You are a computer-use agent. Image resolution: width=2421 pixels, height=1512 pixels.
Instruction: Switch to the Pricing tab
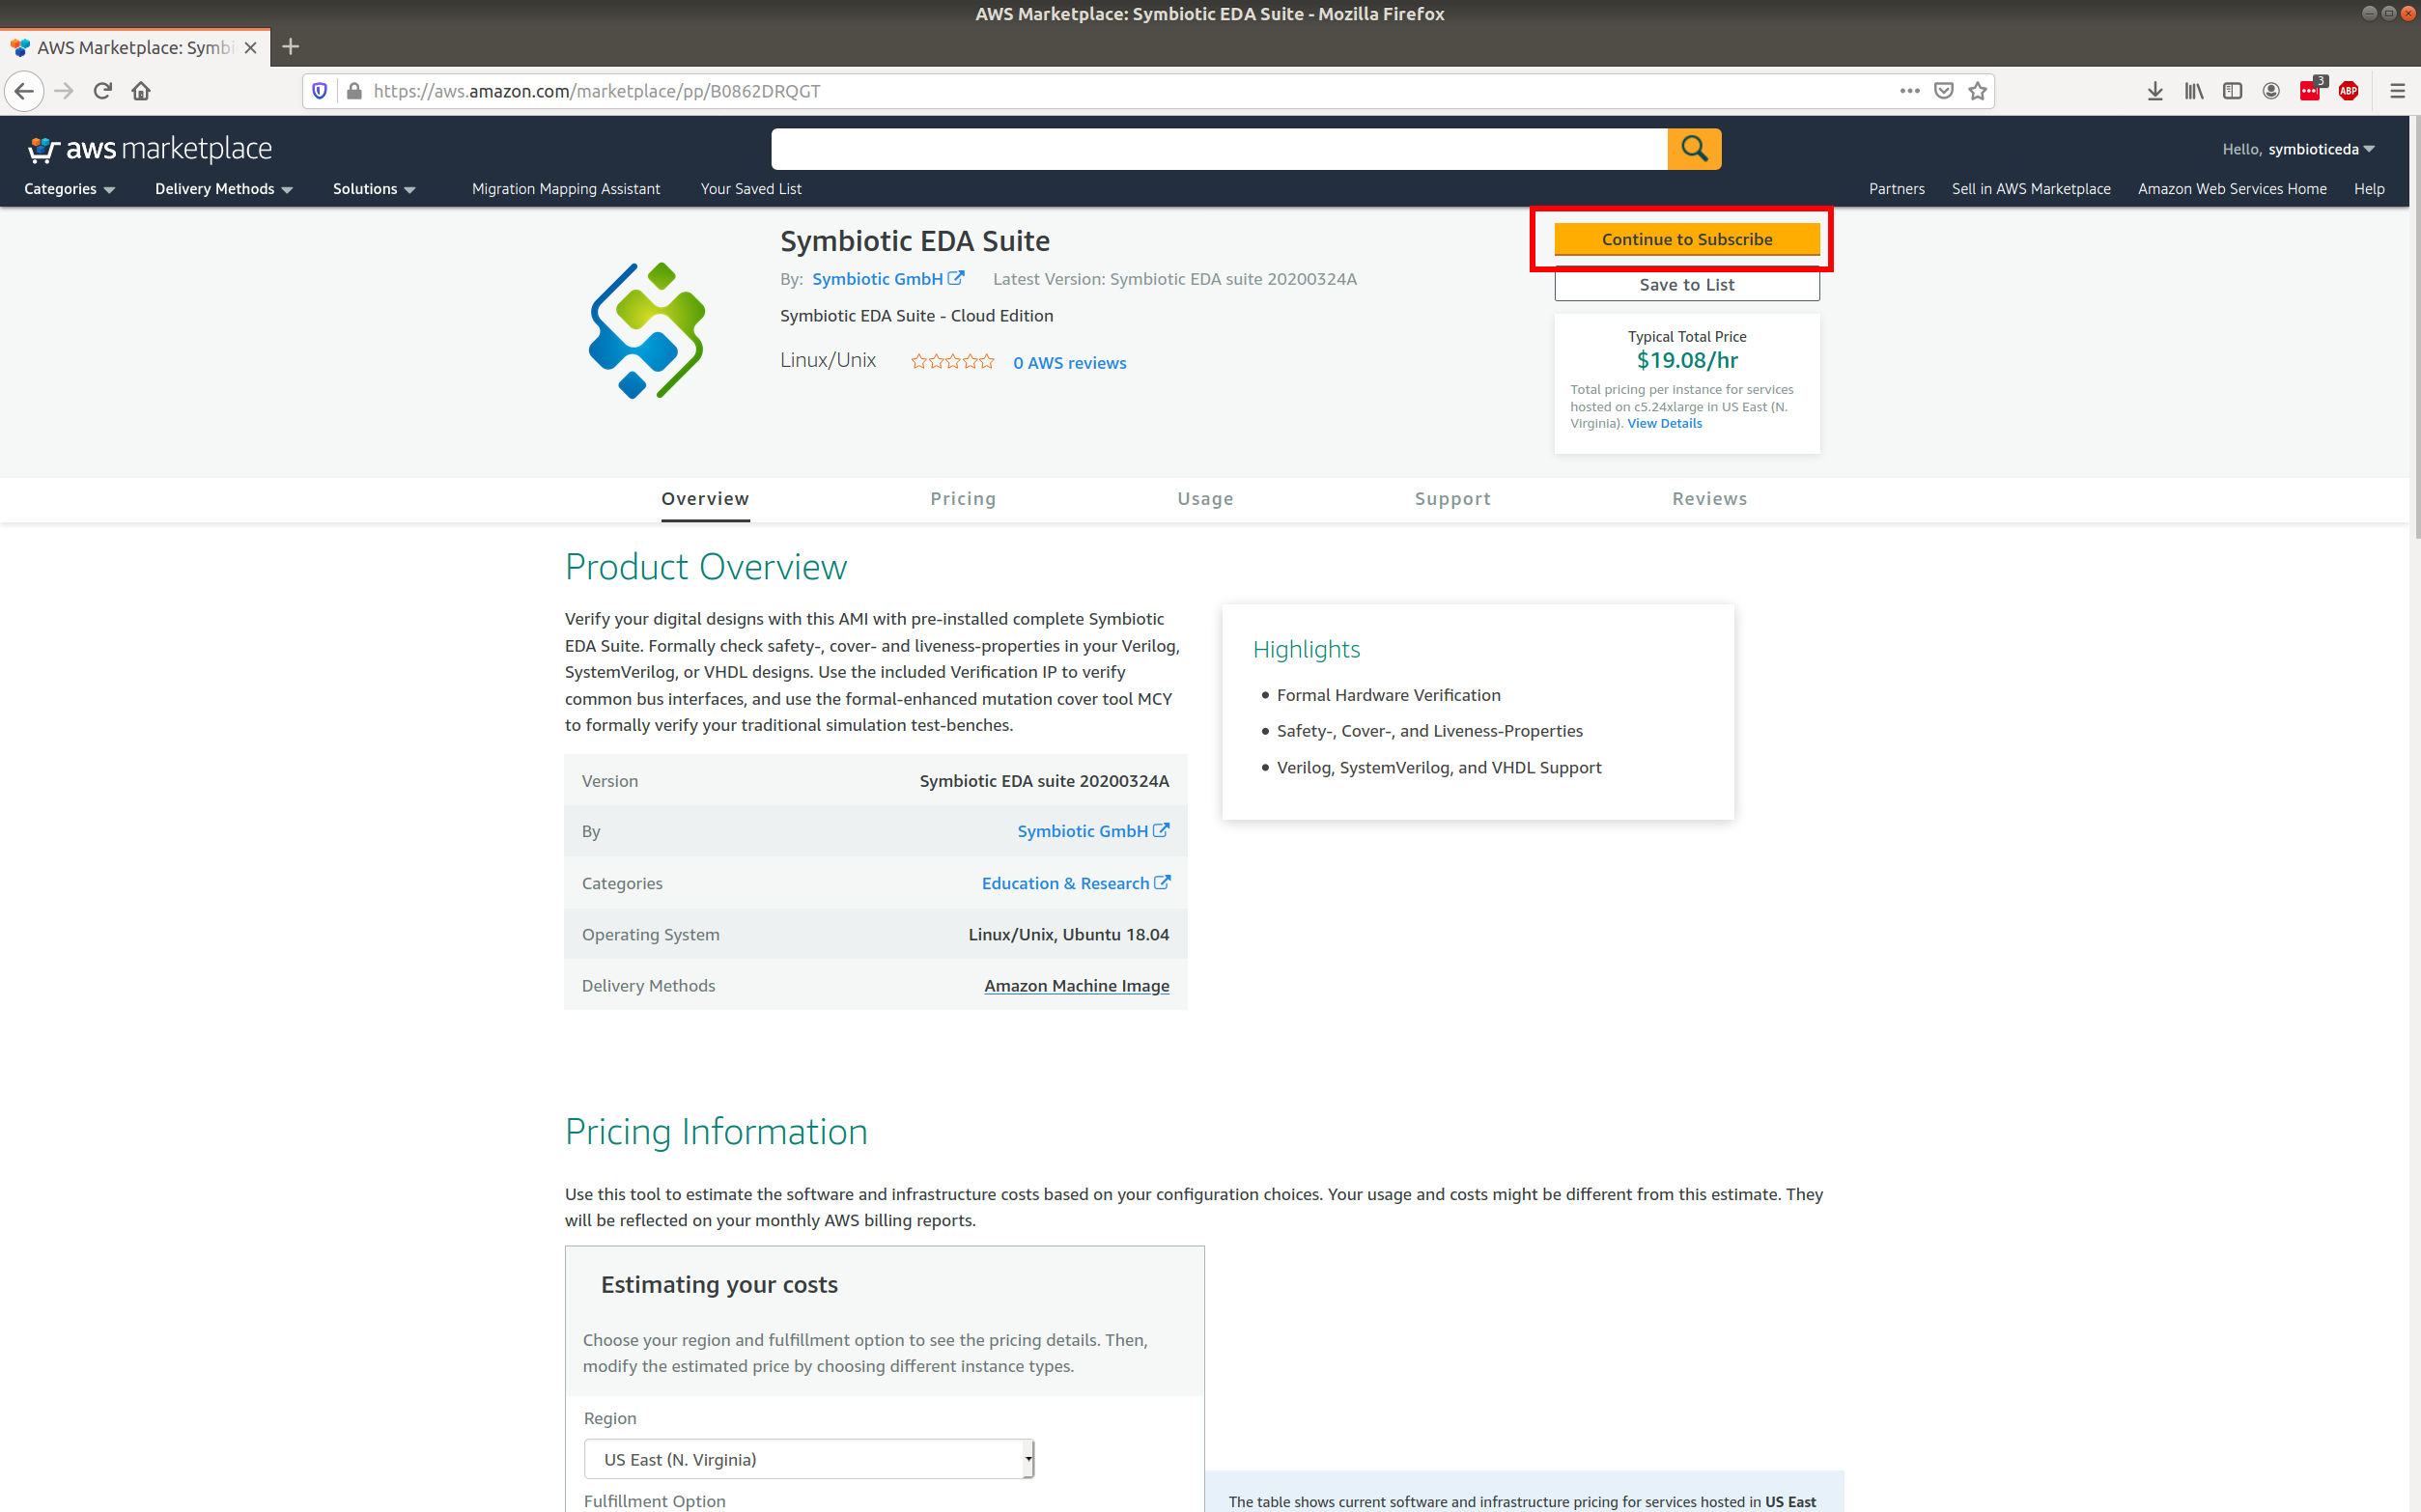[x=963, y=498]
